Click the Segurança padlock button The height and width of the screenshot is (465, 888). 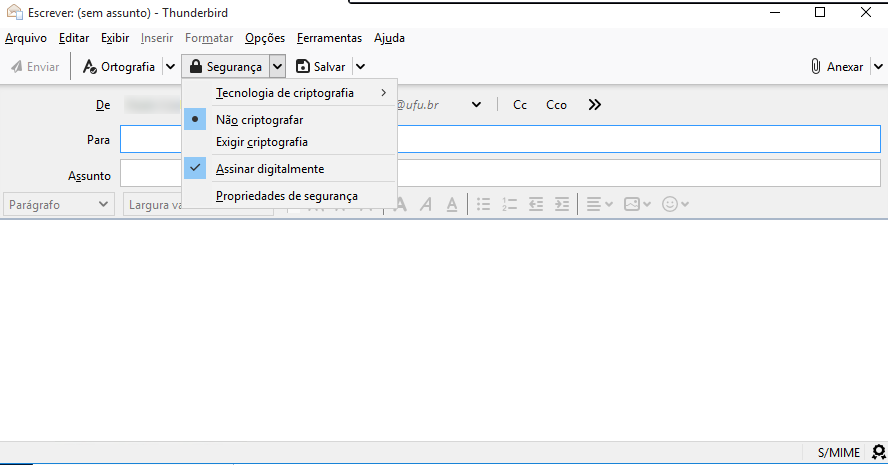tap(226, 67)
